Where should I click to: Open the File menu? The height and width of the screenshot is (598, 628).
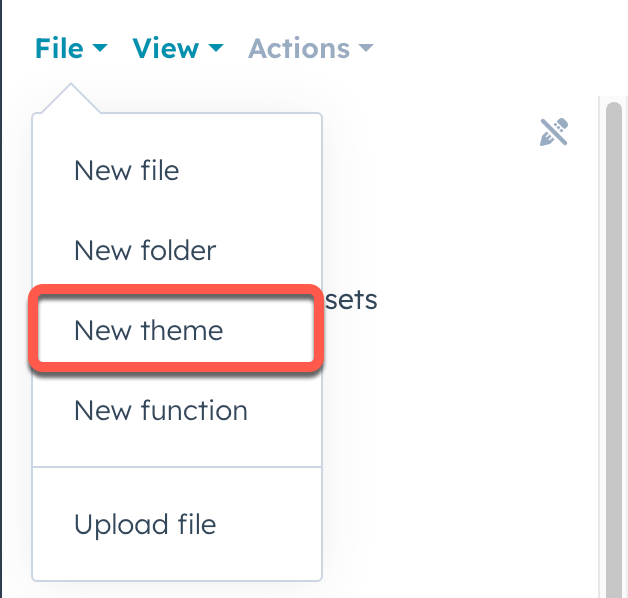point(70,48)
